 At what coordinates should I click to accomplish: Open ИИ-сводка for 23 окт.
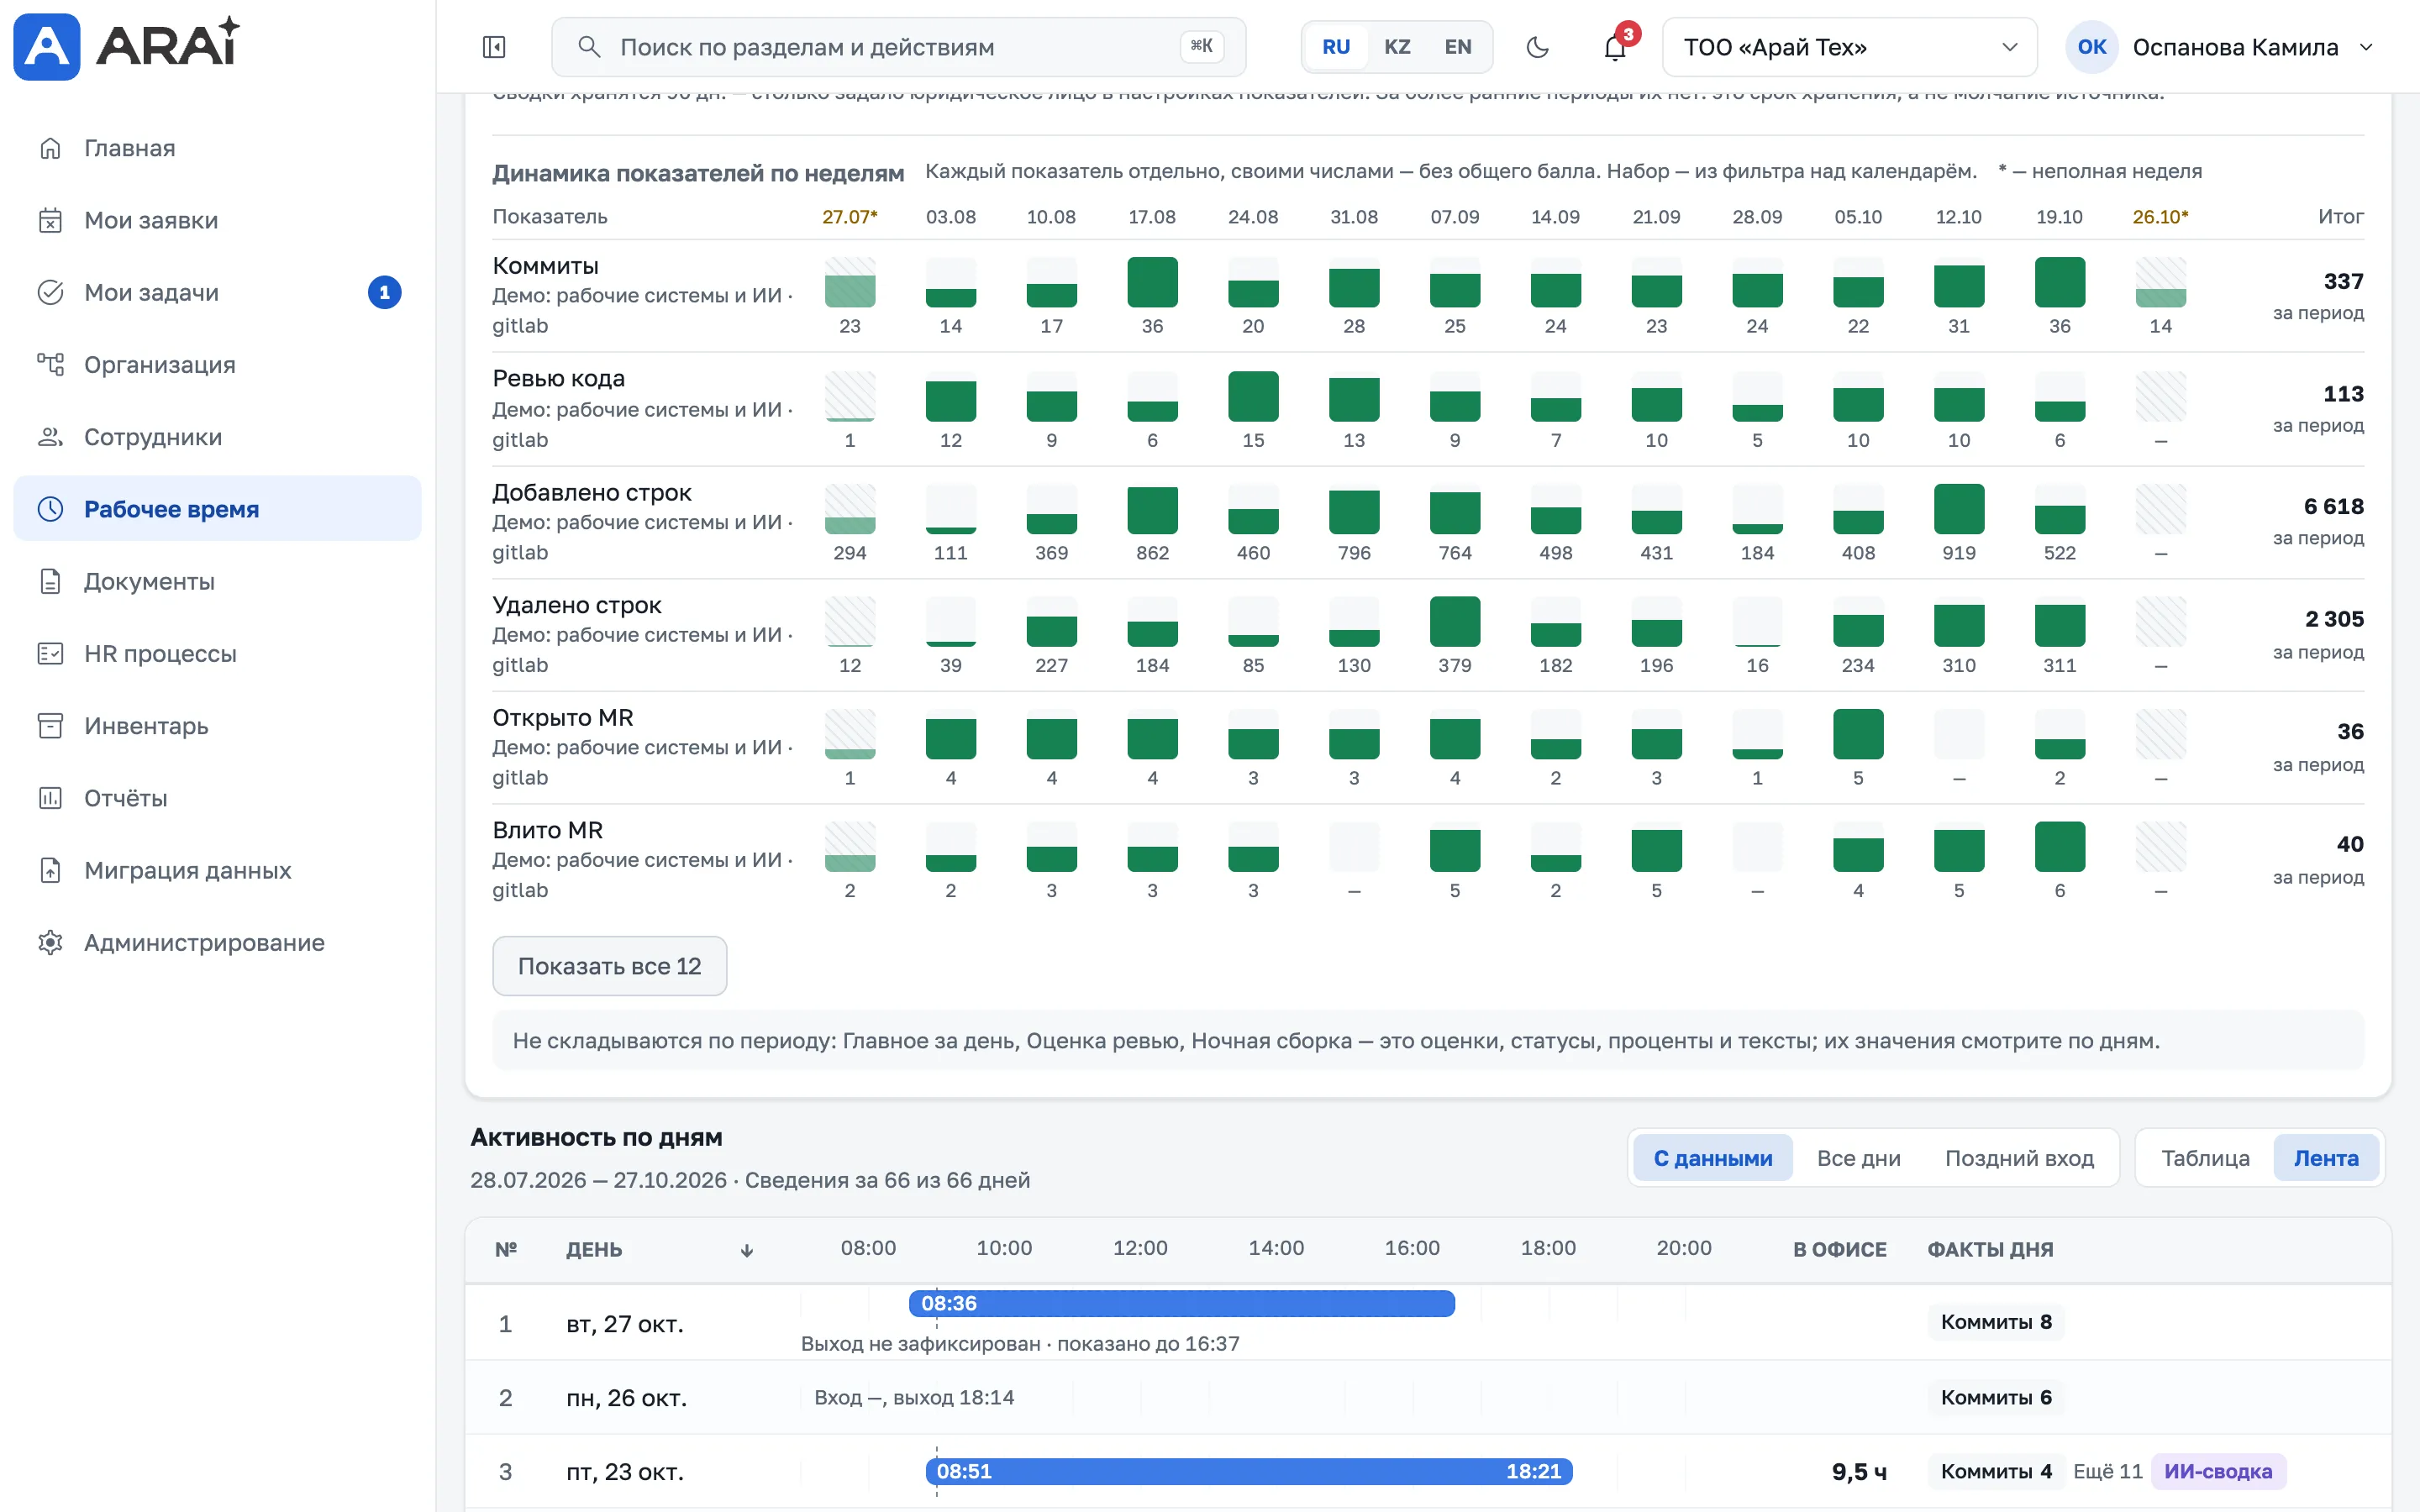point(2218,1471)
